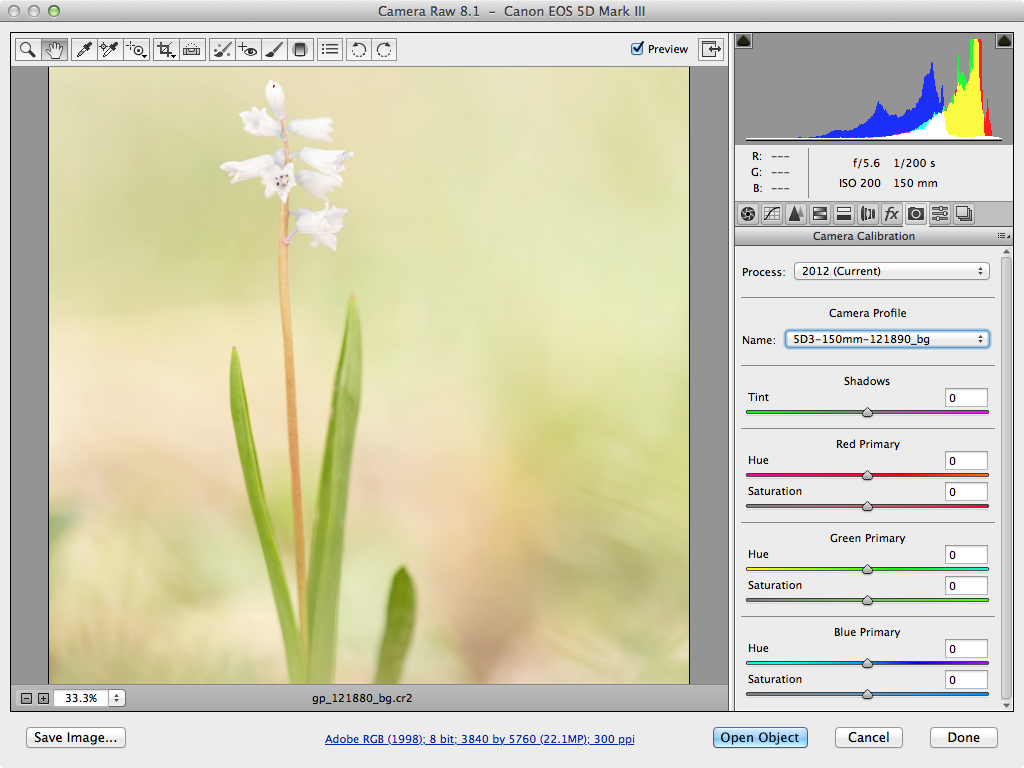Open the Process version dropdown
Screen dimensions: 1024x768
[891, 271]
